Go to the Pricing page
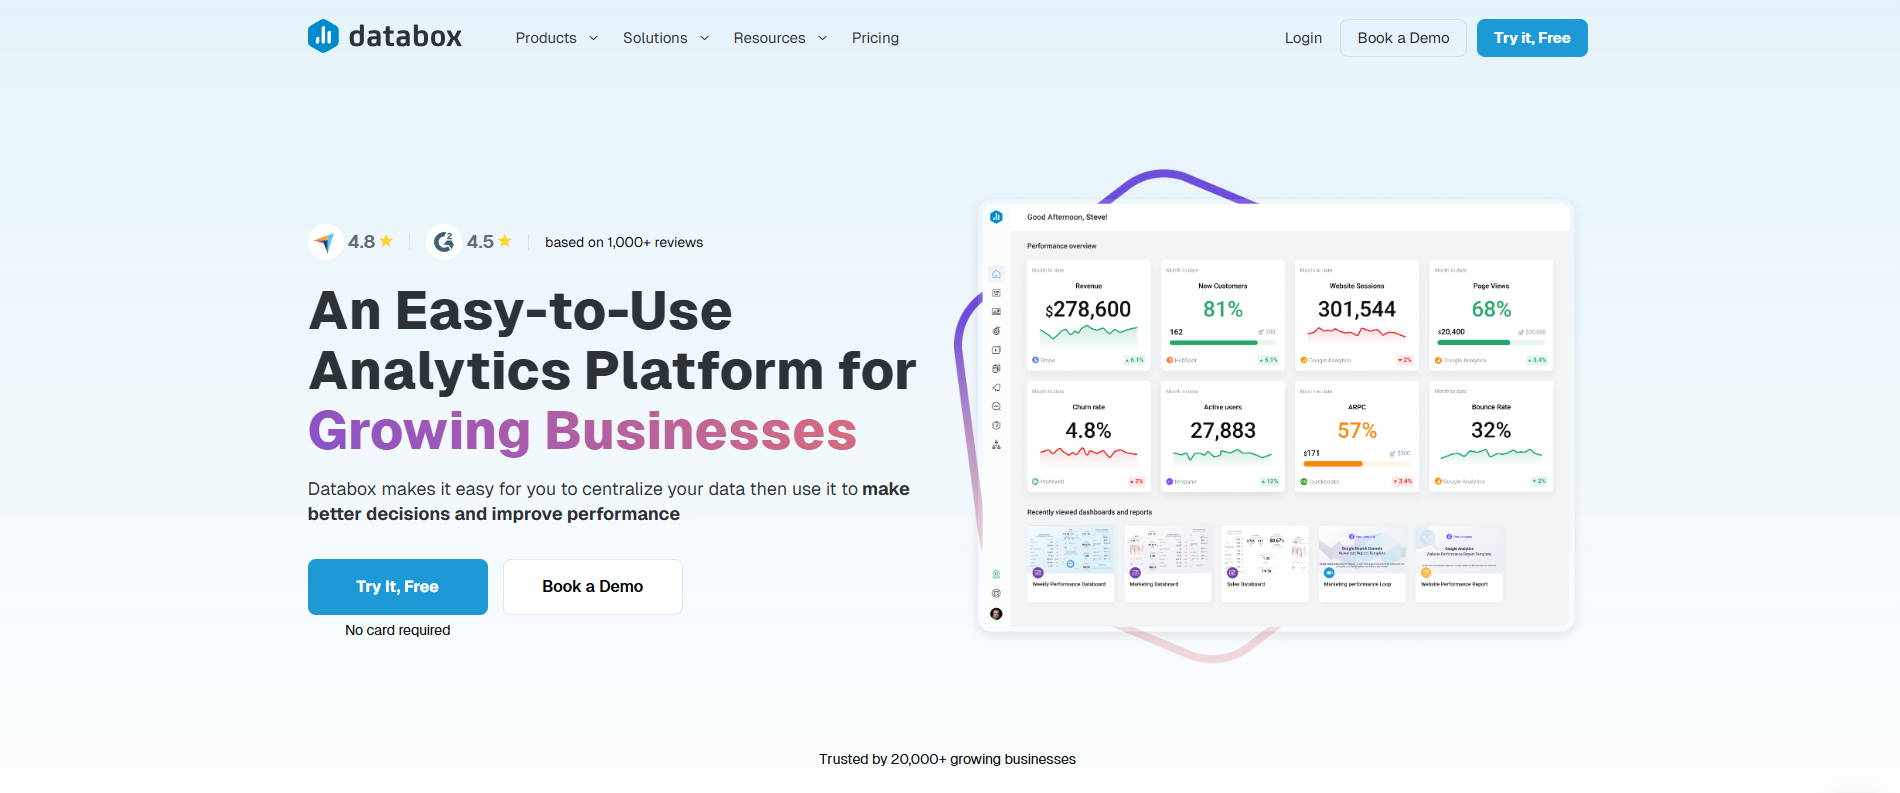1900x793 pixels. (x=875, y=38)
